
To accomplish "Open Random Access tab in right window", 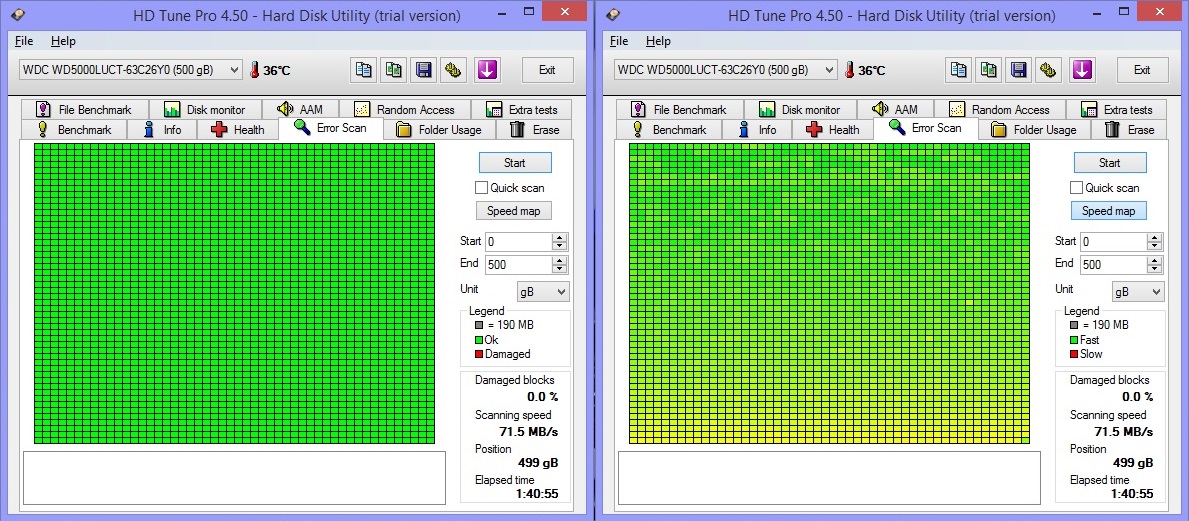I will click(x=999, y=109).
